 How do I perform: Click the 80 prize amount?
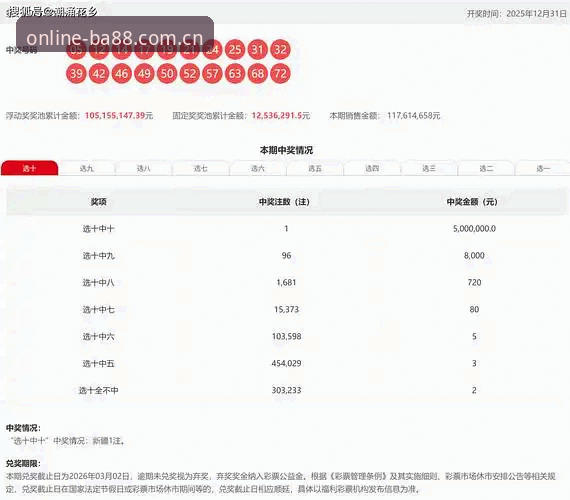pos(474,309)
